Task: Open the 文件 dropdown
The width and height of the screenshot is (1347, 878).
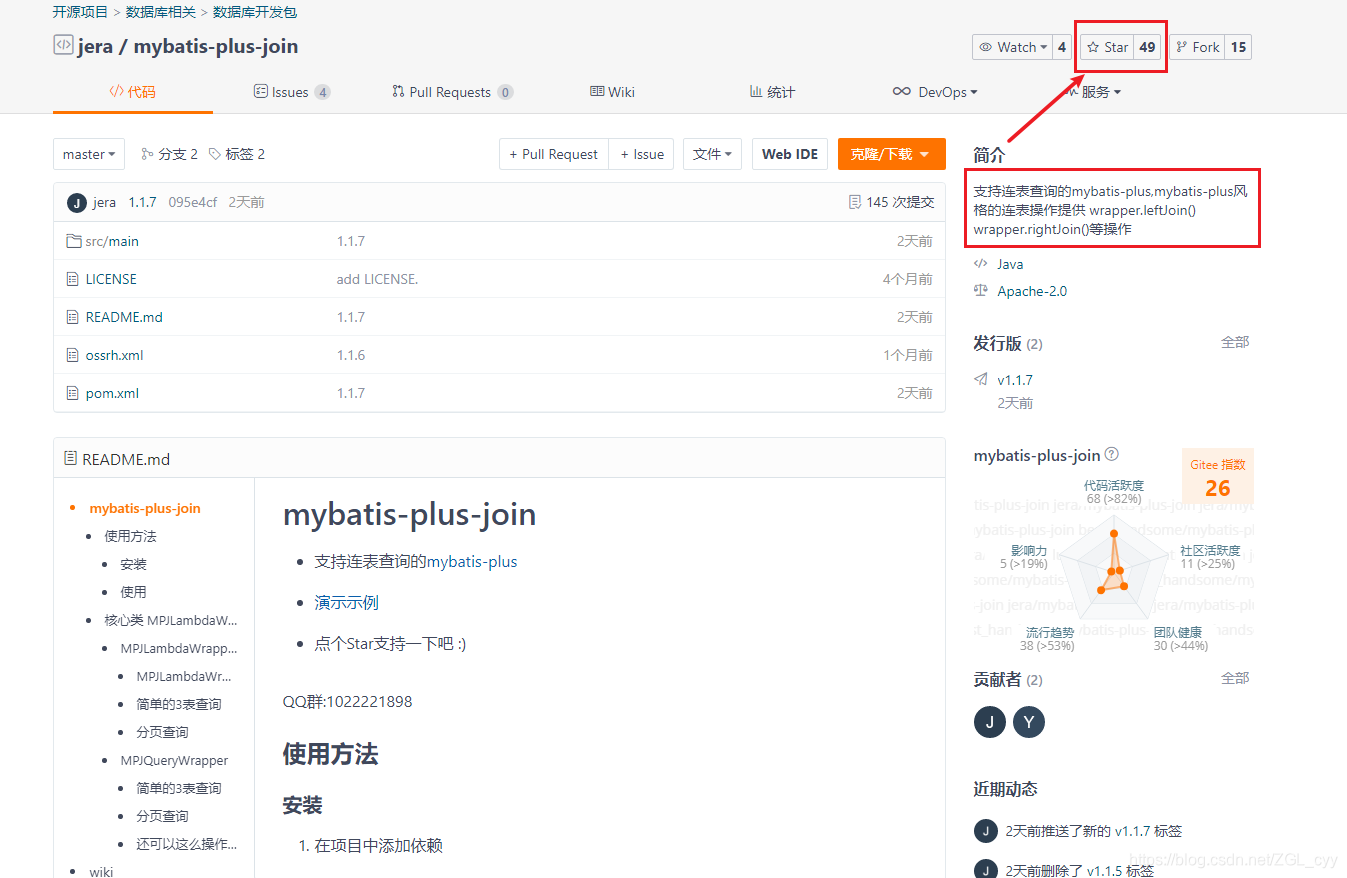Action: [x=713, y=154]
